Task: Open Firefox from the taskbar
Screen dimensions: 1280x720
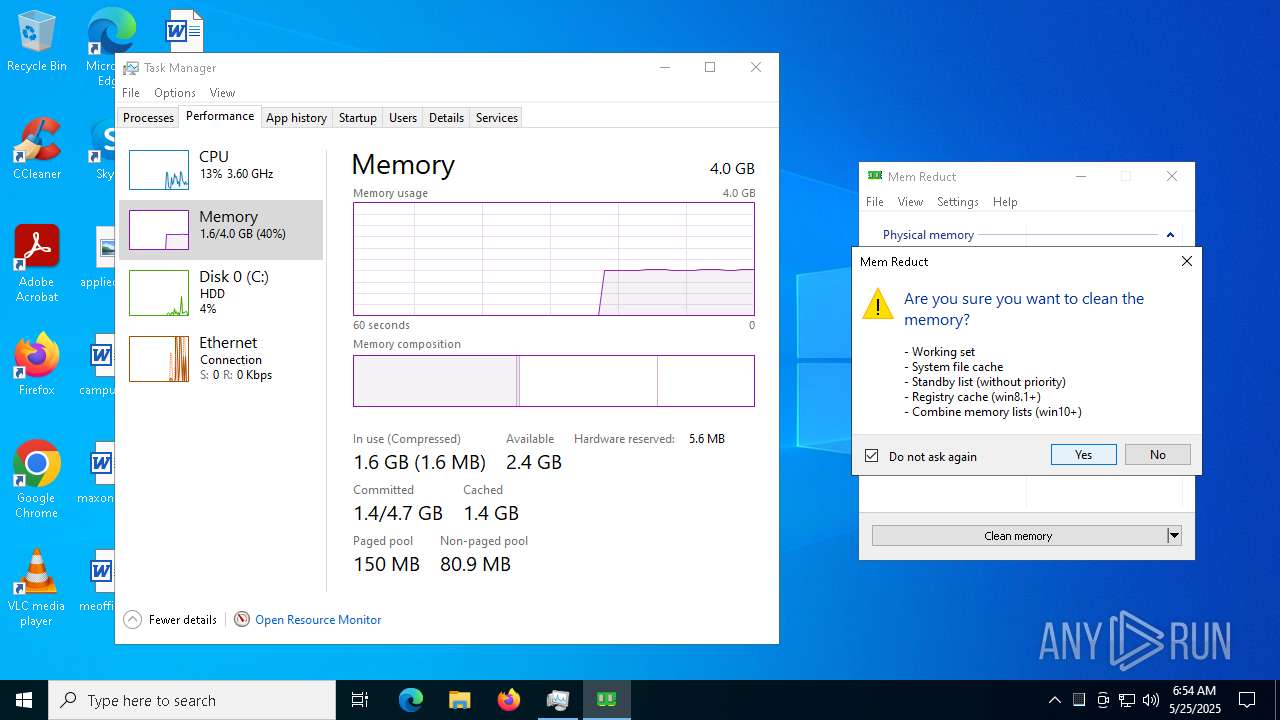Action: tap(509, 700)
